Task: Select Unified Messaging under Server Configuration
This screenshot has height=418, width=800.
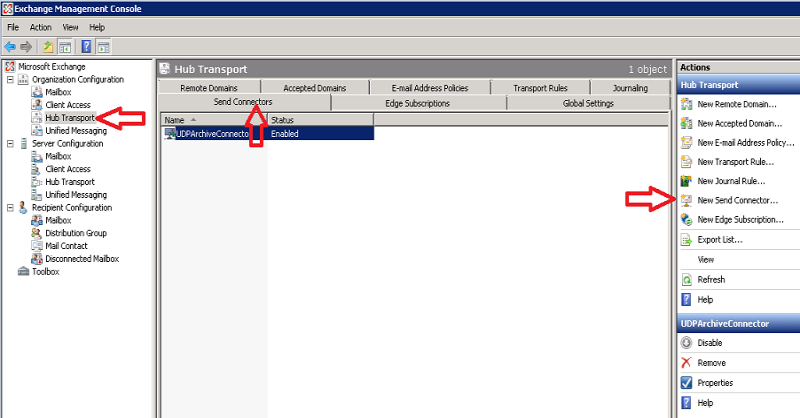Action: [76, 195]
